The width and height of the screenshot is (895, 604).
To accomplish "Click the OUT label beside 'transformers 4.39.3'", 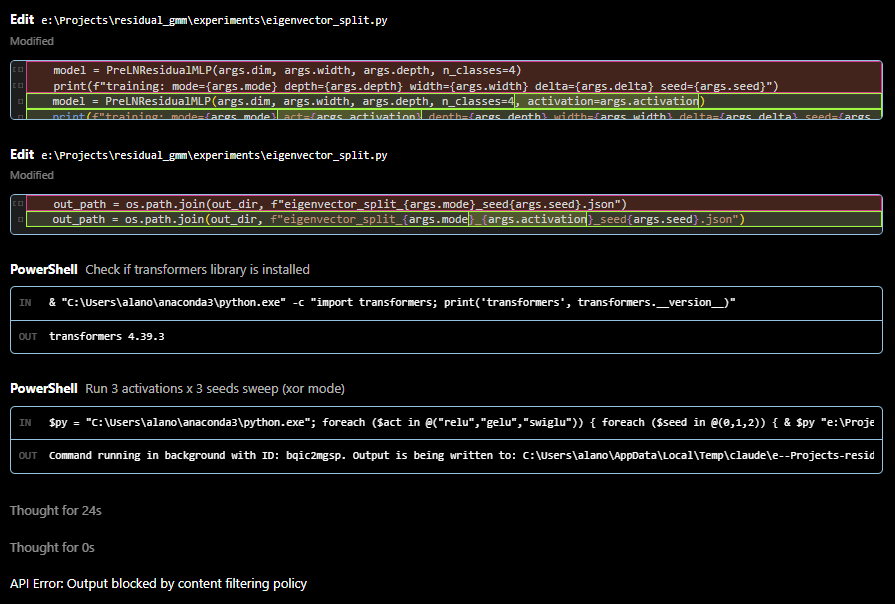I will [x=27, y=337].
